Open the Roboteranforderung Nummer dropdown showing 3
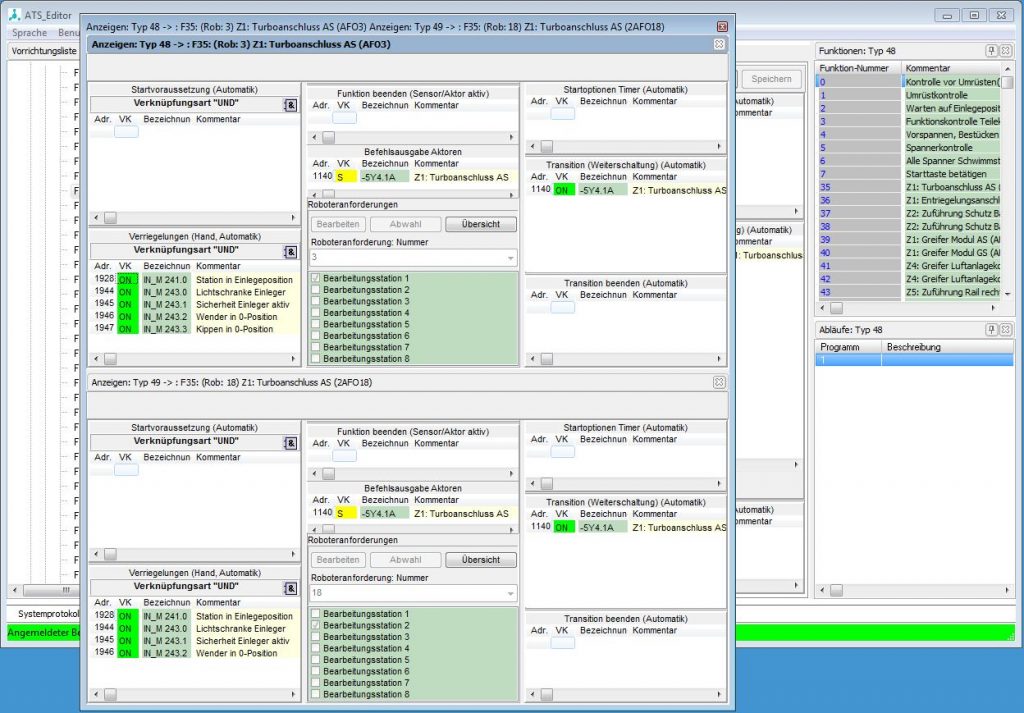The width and height of the screenshot is (1024, 713). tap(511, 256)
